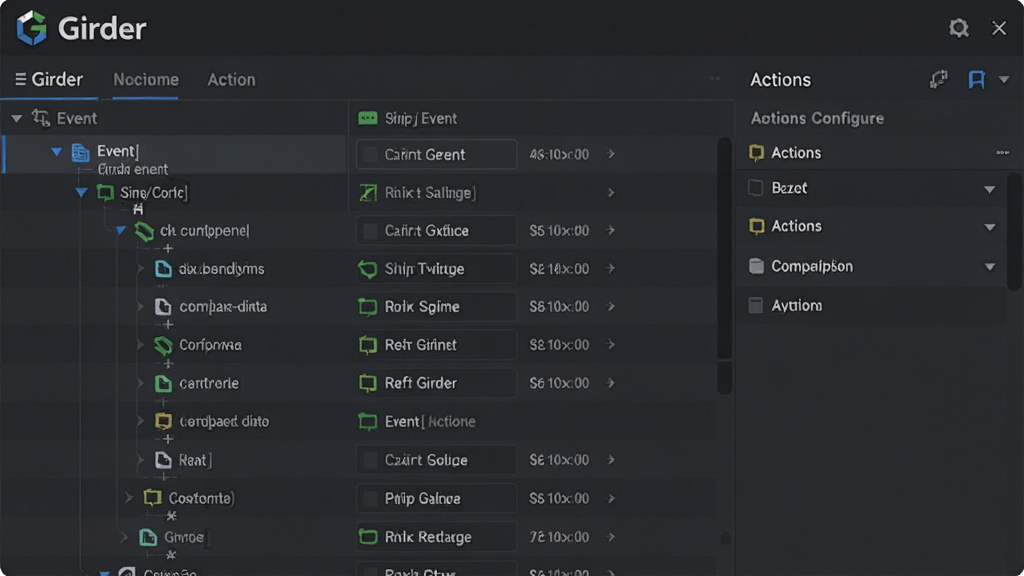Click the Actions Configure heading
This screenshot has width=1024, height=576.
817,118
